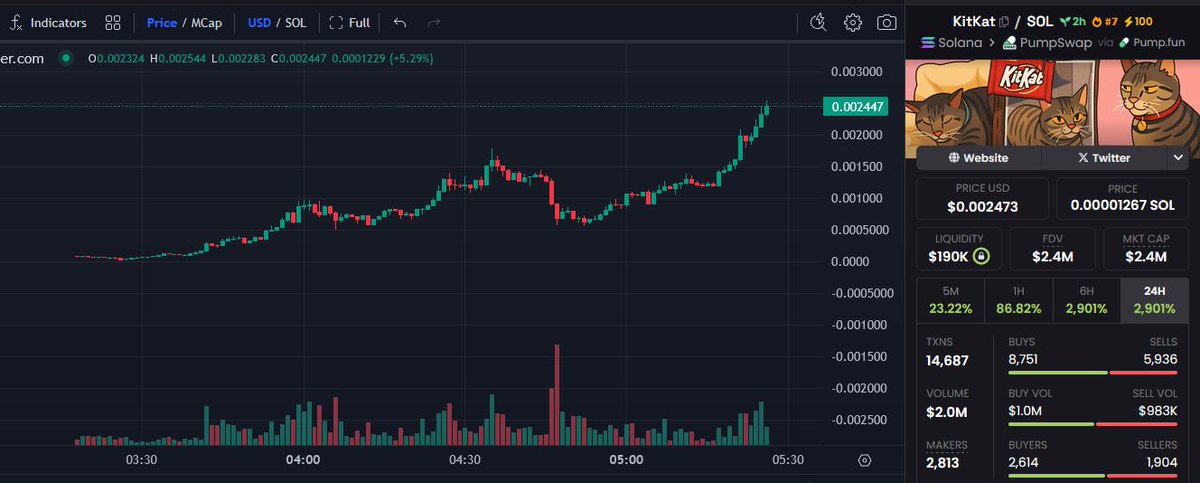
Task: Click the current price label 0.002447
Action: point(855,106)
